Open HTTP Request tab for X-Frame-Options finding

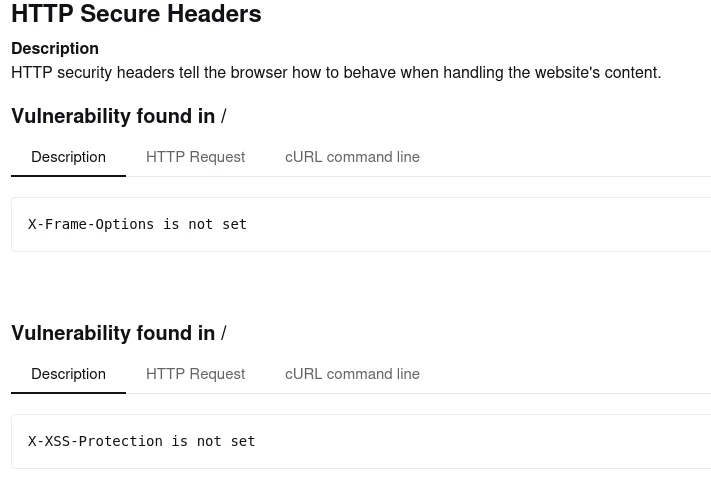195,157
